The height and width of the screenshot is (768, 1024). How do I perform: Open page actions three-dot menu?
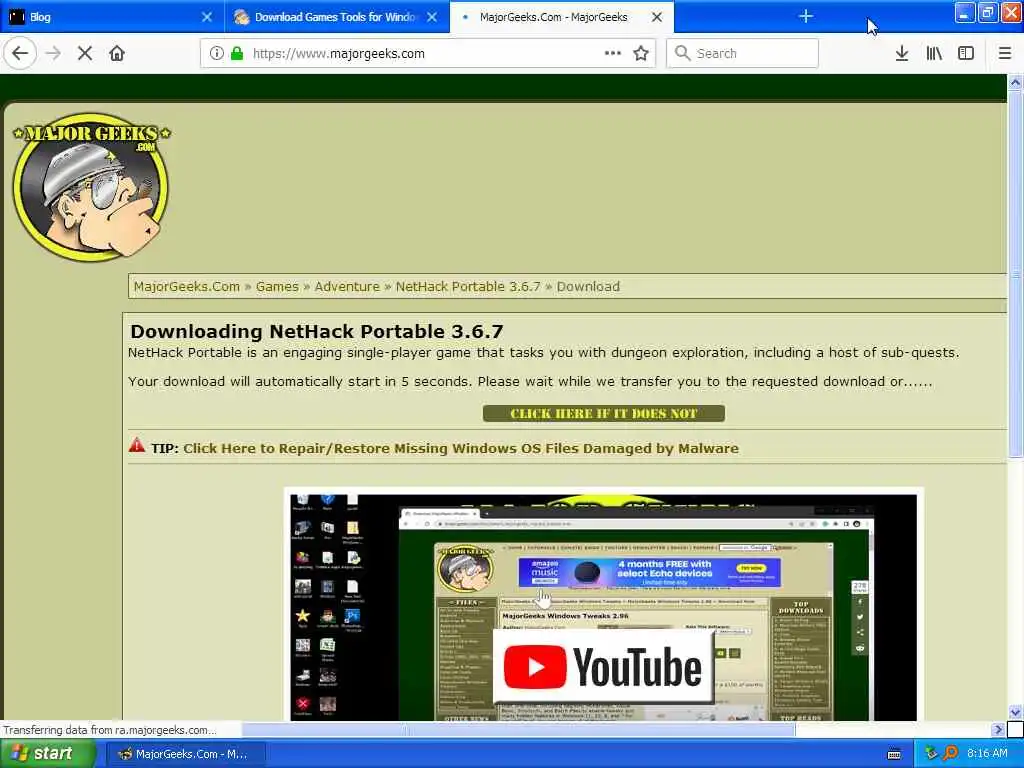[613, 53]
